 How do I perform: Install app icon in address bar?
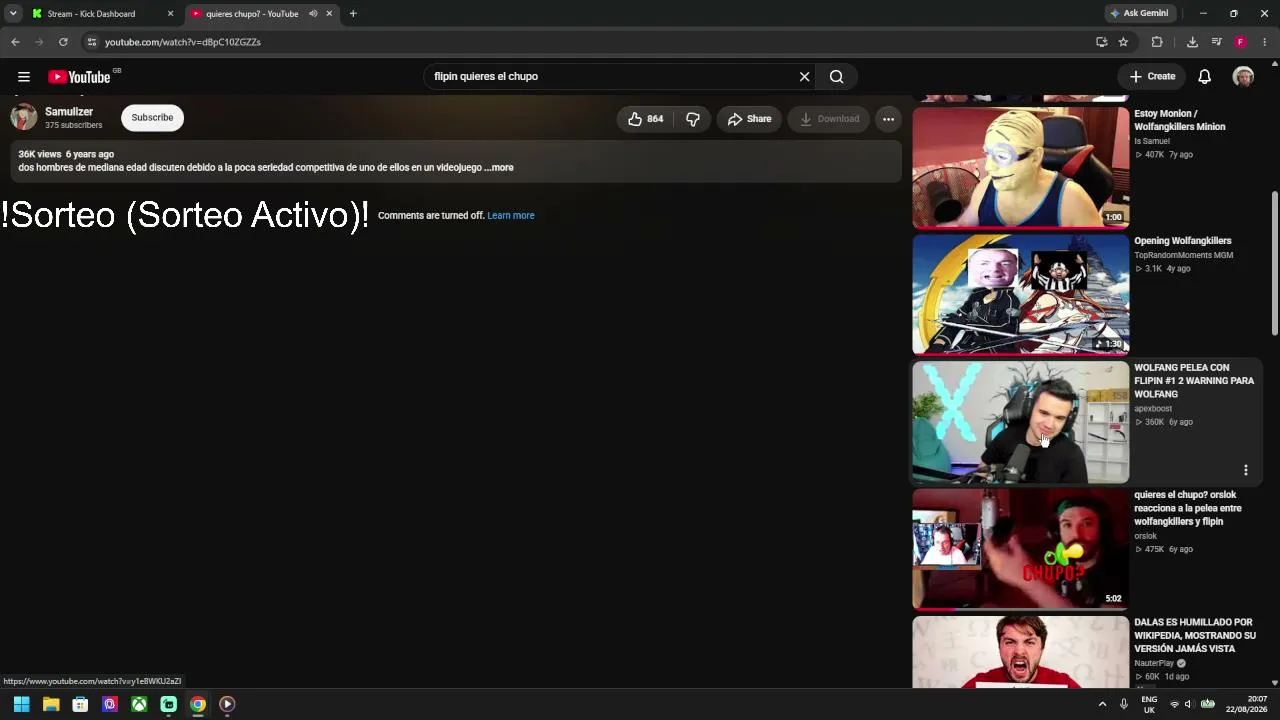pyautogui.click(x=1101, y=42)
